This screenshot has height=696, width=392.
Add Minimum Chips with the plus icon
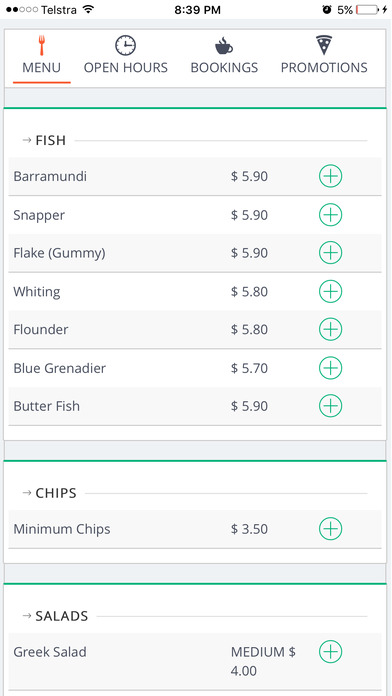pos(330,529)
